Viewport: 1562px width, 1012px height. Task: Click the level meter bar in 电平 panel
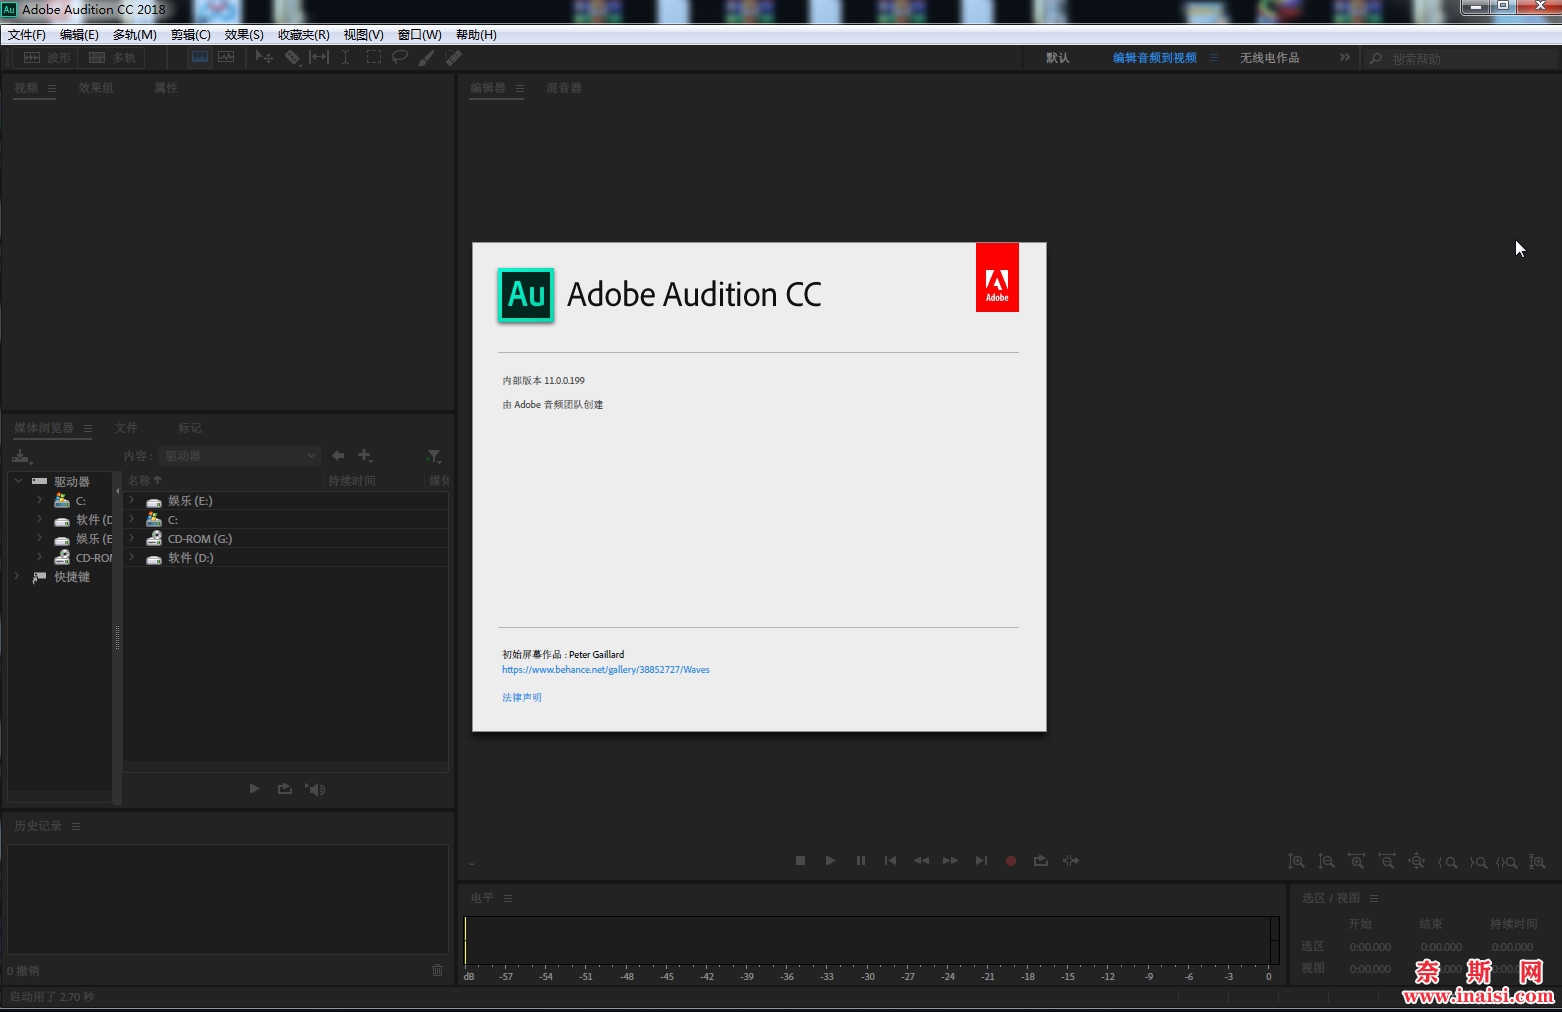[x=868, y=940]
